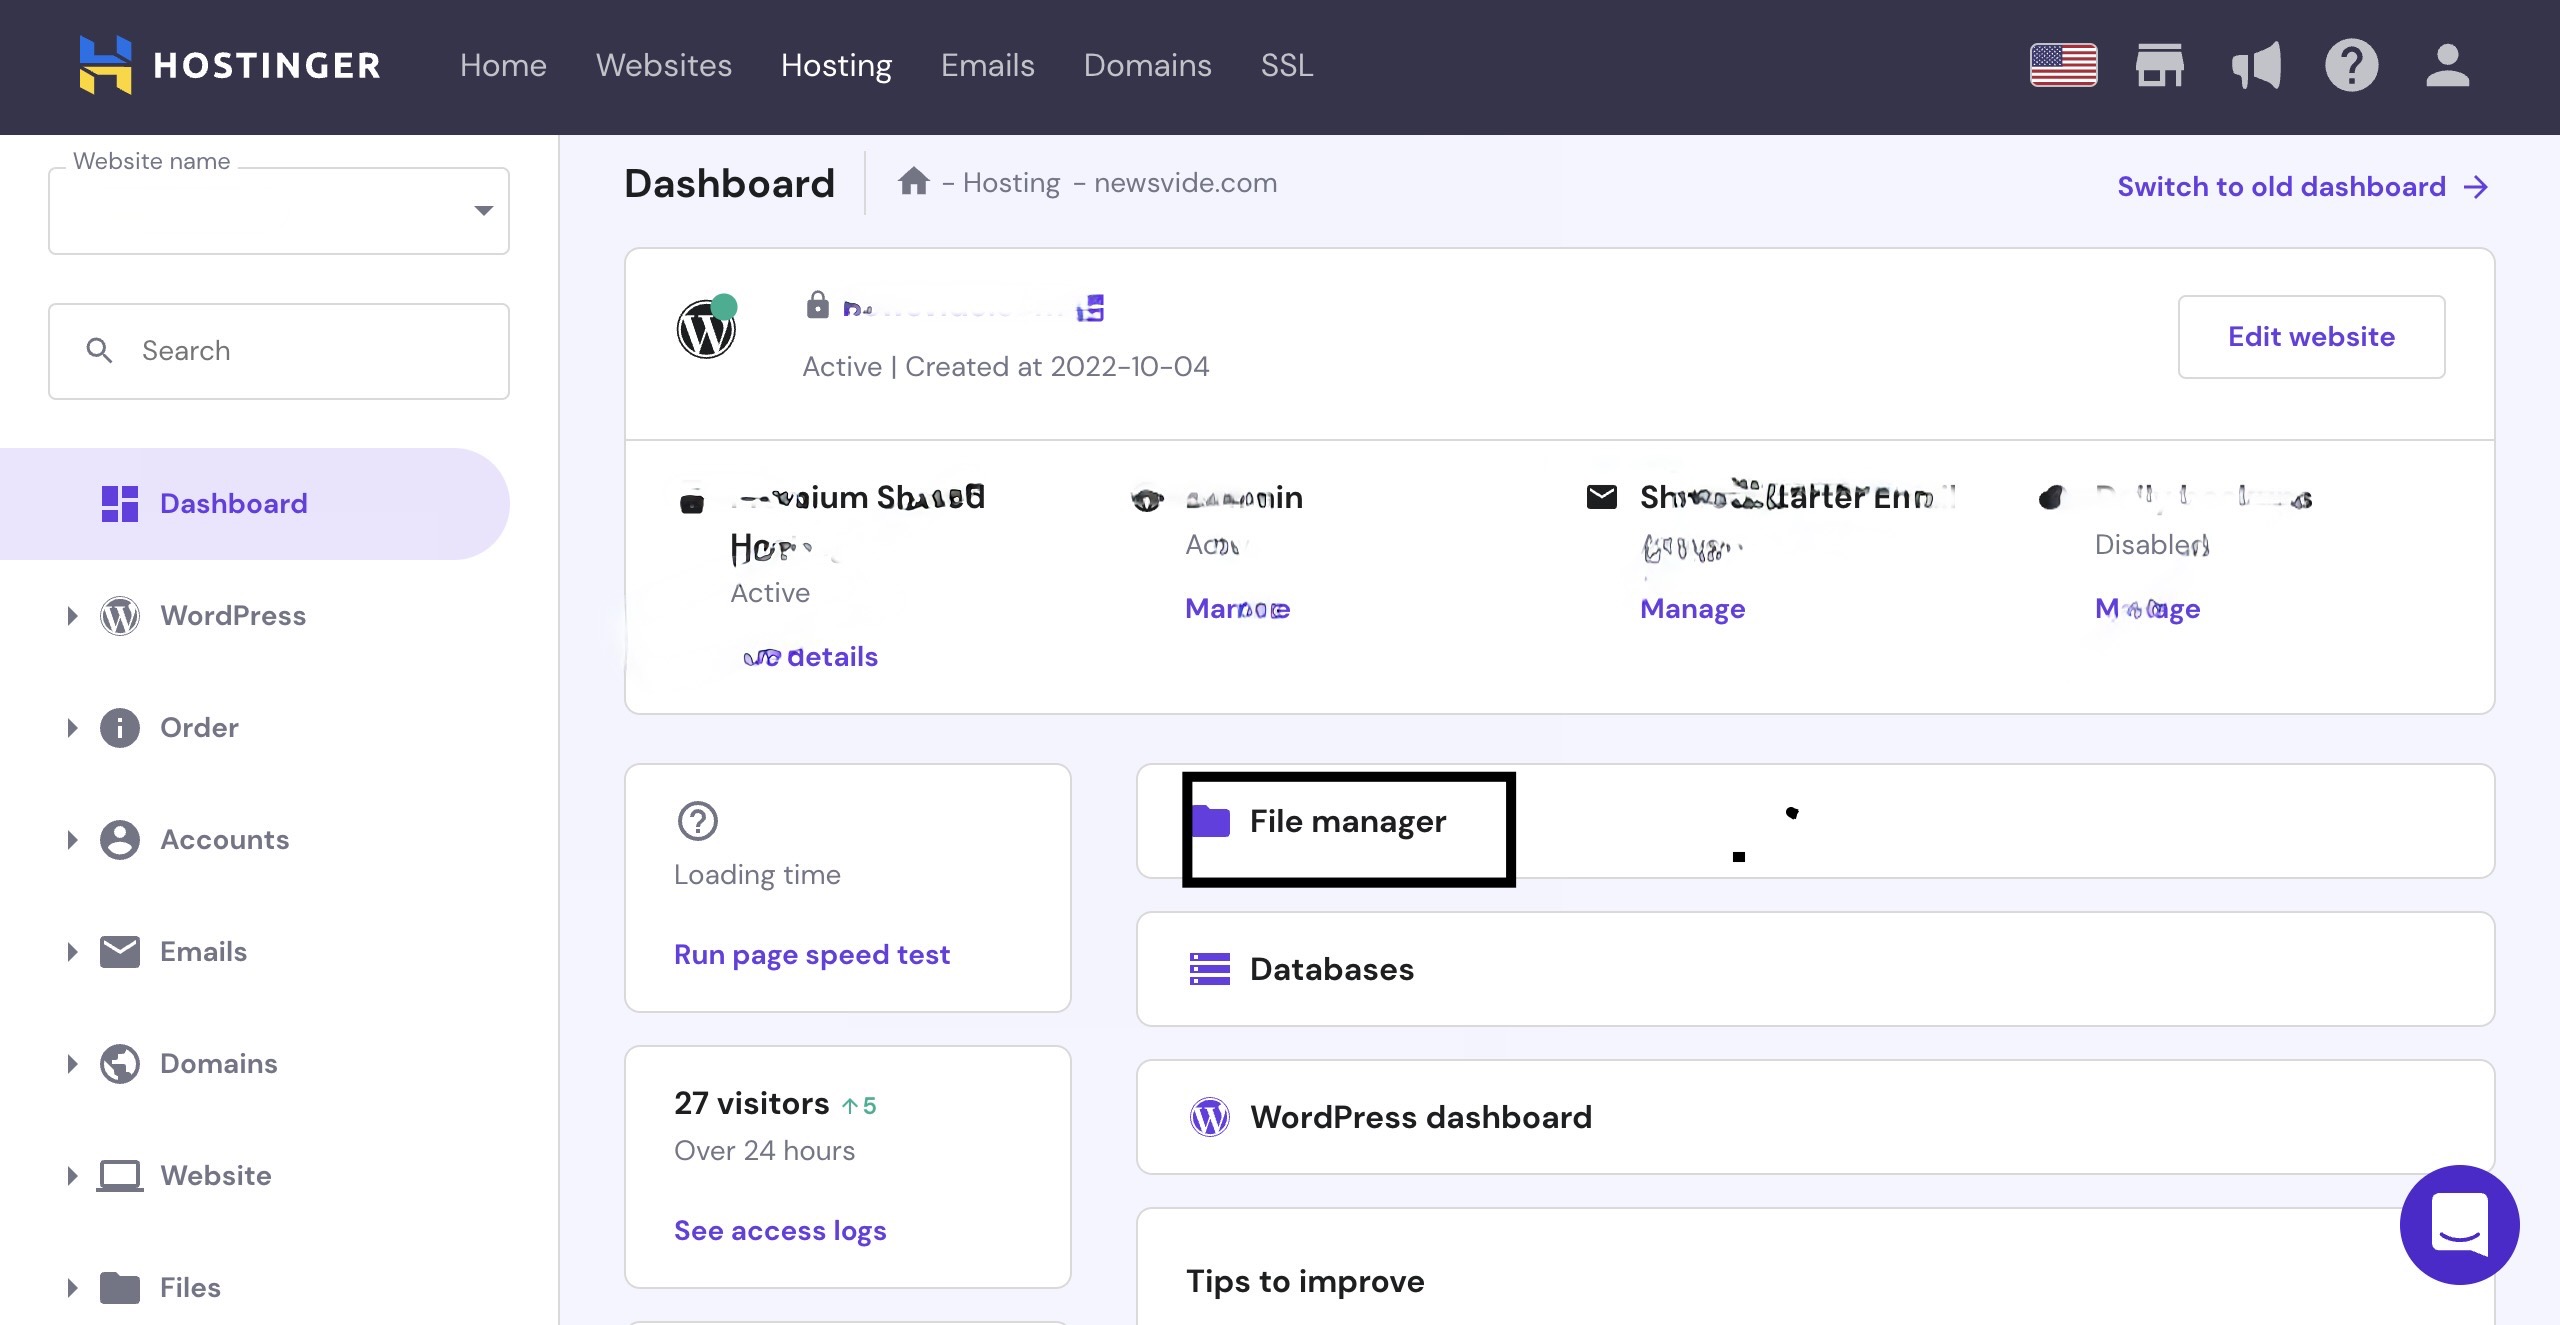Click Hosting in the breadcrumb
This screenshot has height=1325, width=2560.
point(1011,183)
